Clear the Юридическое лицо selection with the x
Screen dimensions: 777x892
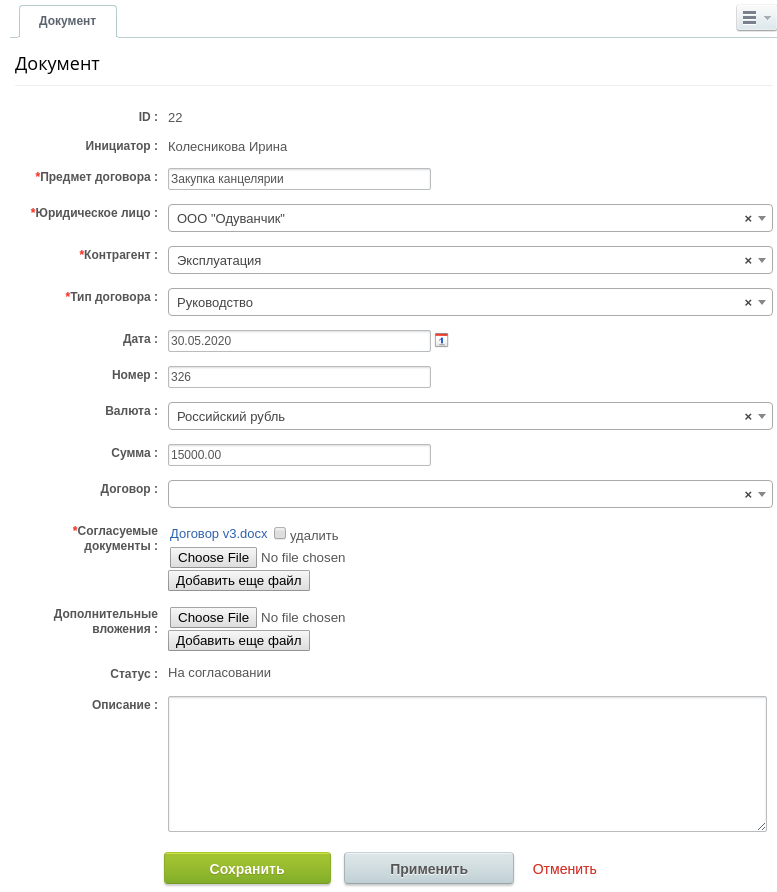(748, 218)
